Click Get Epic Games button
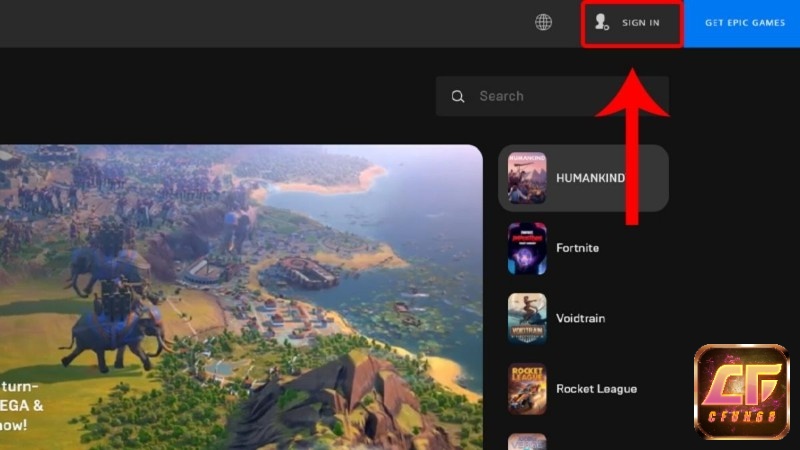The width and height of the screenshot is (800, 450). click(x=742, y=23)
